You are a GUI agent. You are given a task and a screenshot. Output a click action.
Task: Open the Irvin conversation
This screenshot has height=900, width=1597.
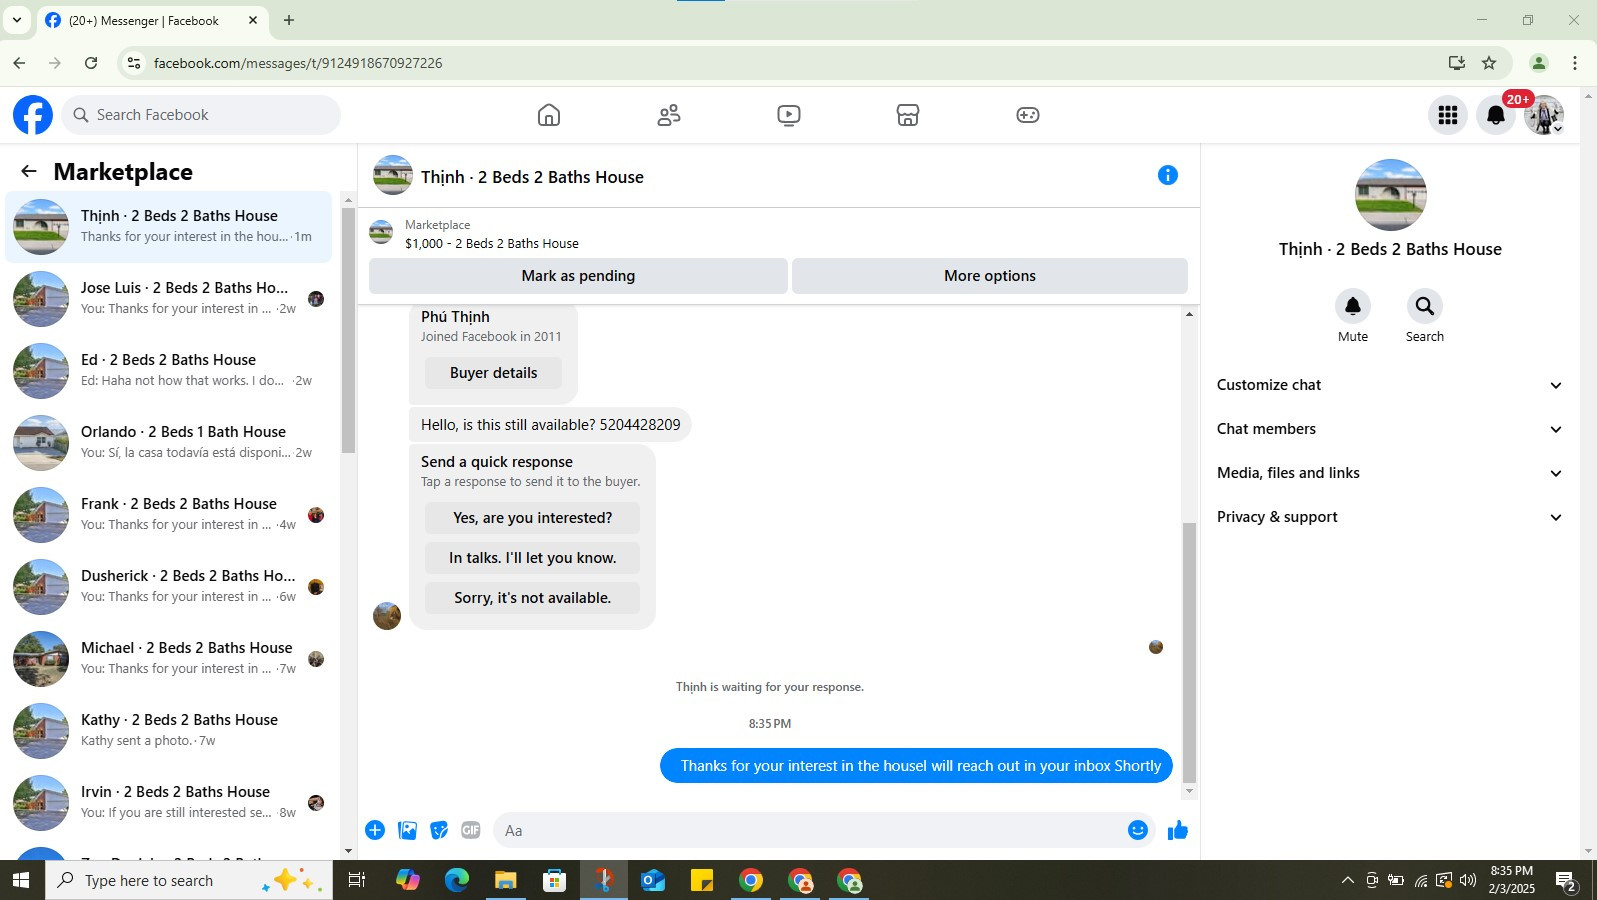point(169,803)
